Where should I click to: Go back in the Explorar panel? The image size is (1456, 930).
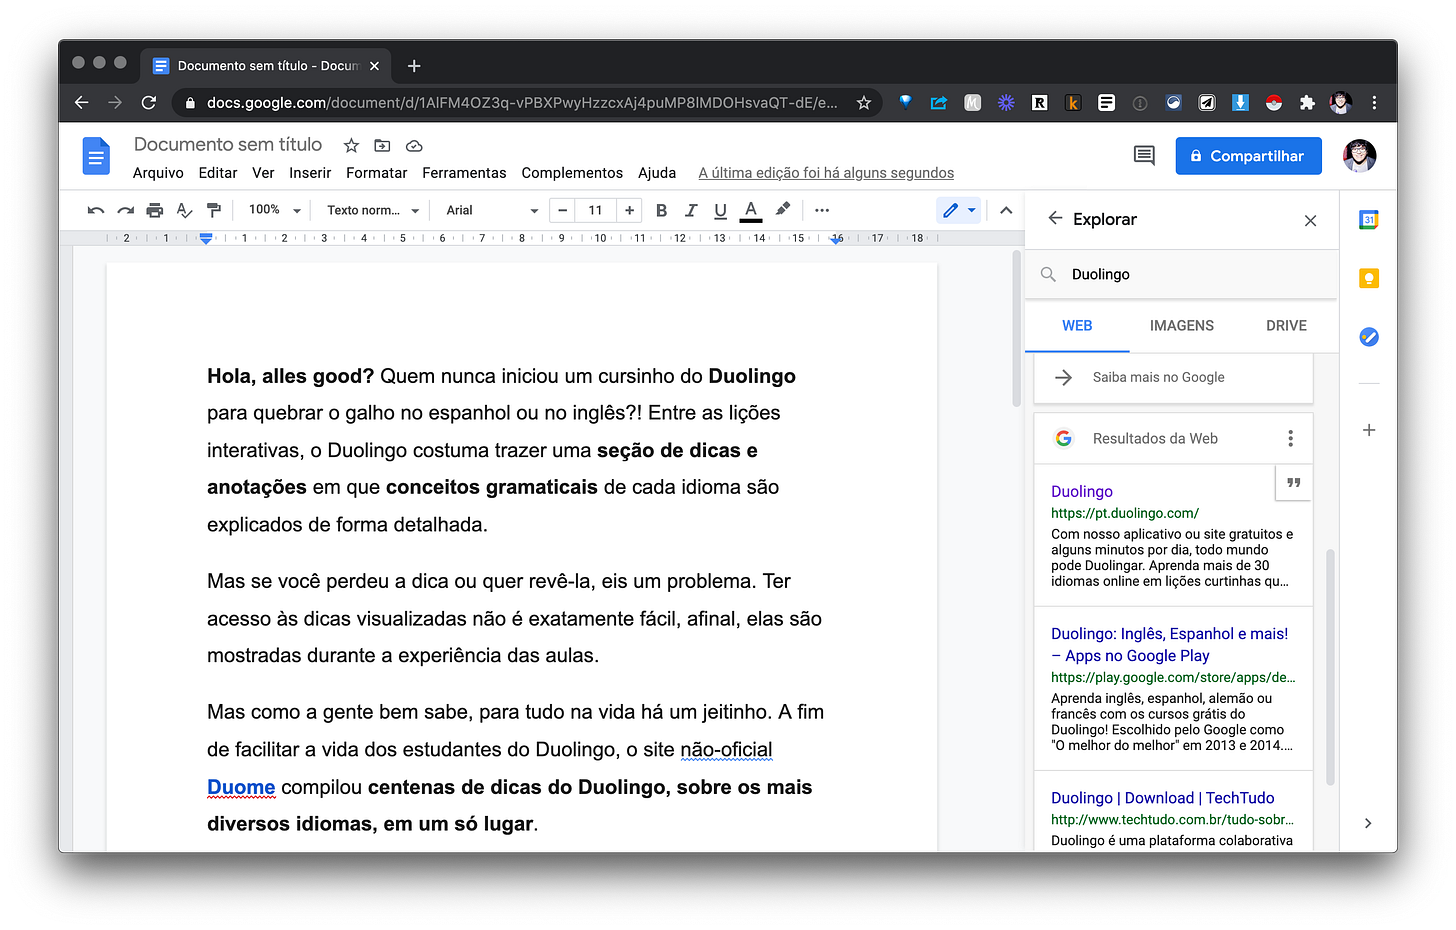point(1055,218)
